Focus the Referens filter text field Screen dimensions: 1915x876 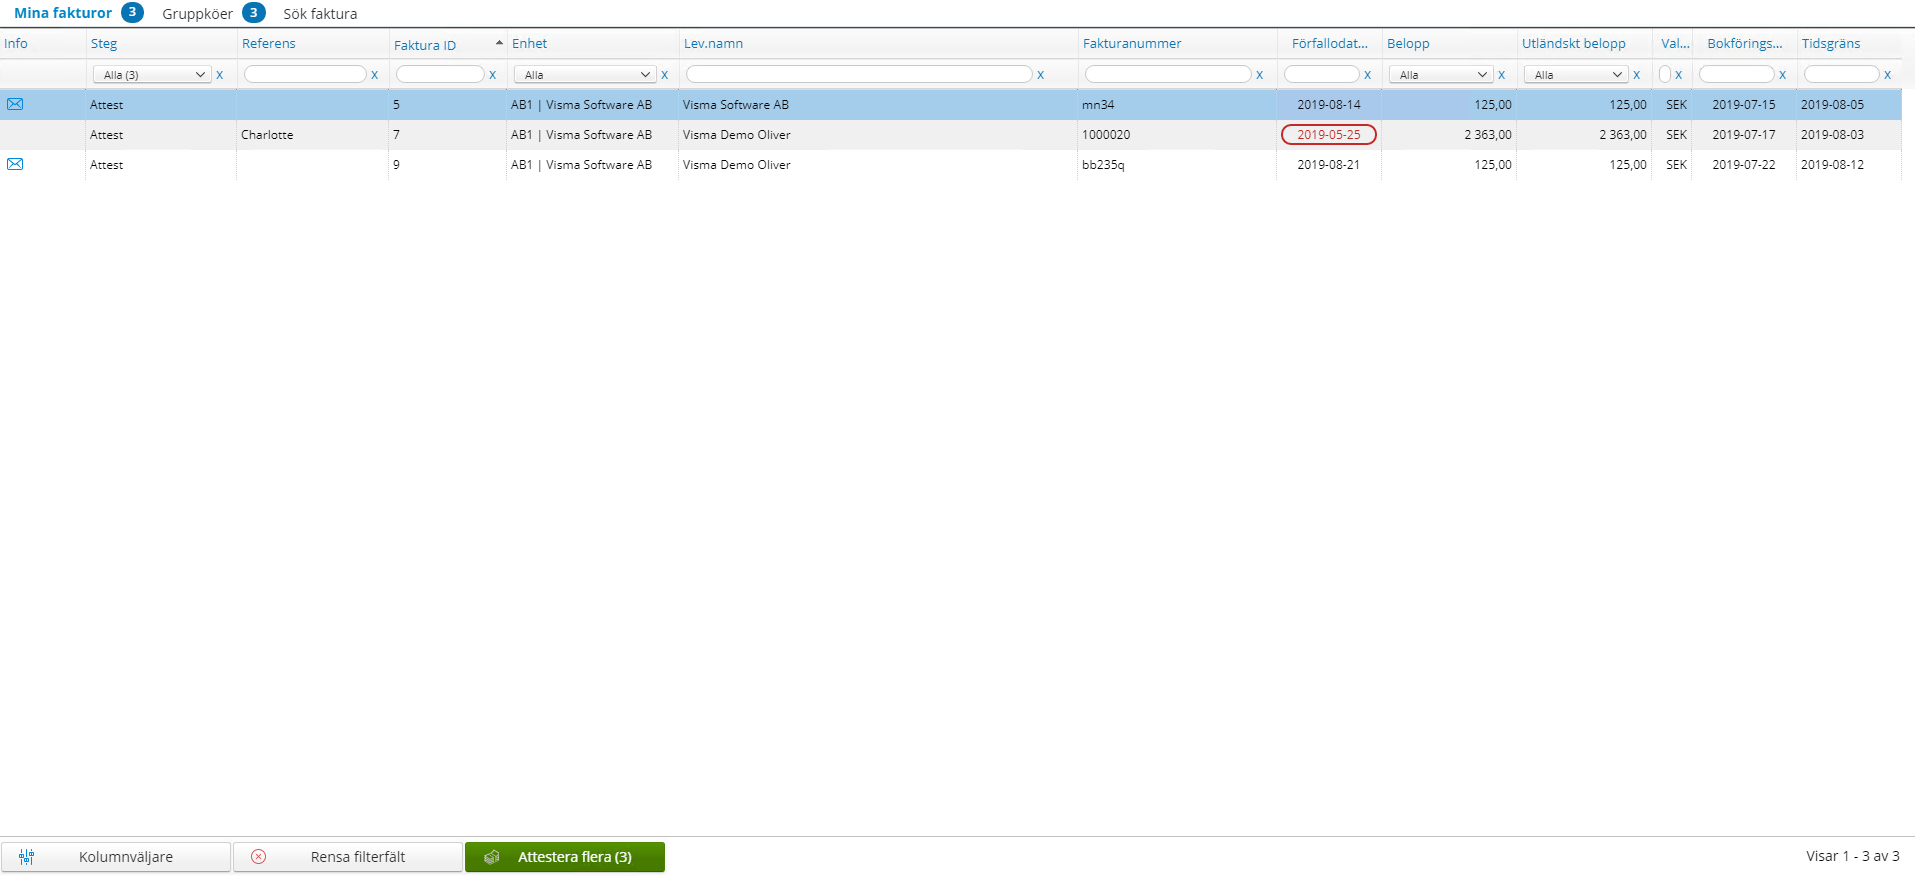[x=305, y=75]
